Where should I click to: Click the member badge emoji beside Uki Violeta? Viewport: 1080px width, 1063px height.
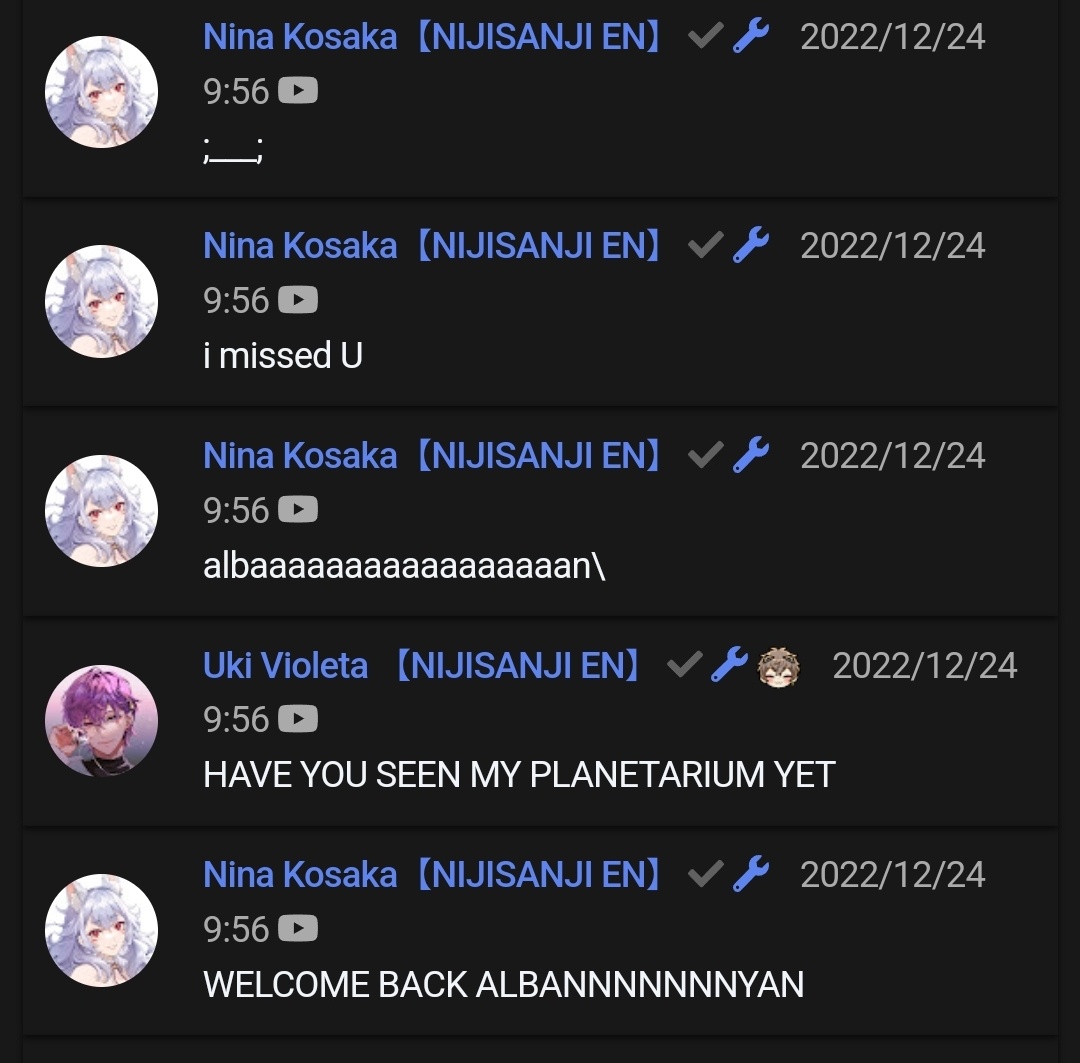778,666
